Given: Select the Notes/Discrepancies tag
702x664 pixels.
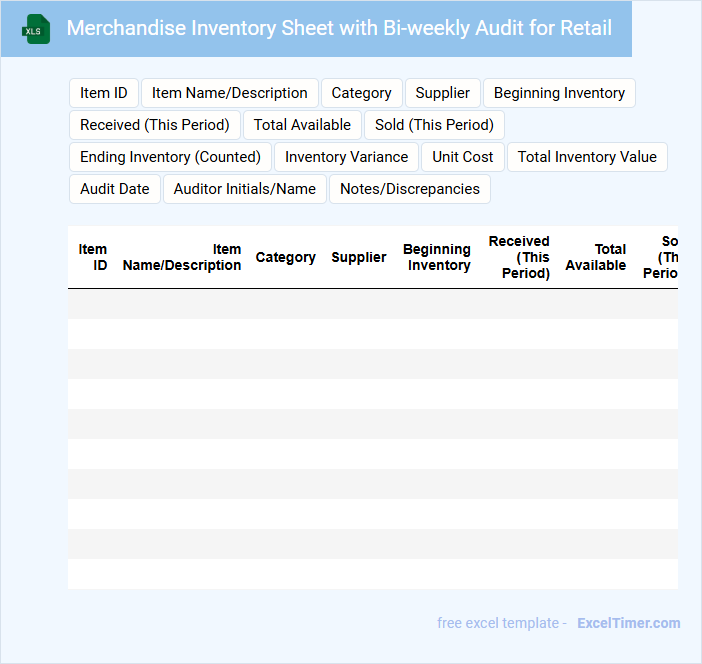Looking at the screenshot, I should [x=410, y=189].
